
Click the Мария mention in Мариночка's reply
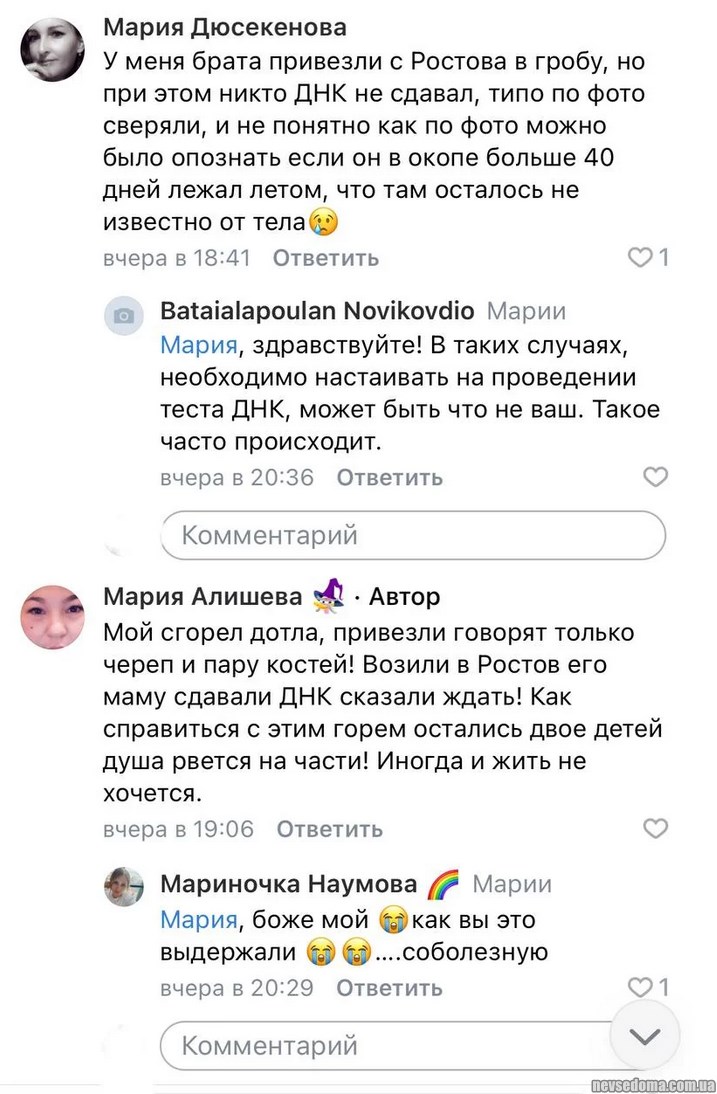tap(199, 919)
